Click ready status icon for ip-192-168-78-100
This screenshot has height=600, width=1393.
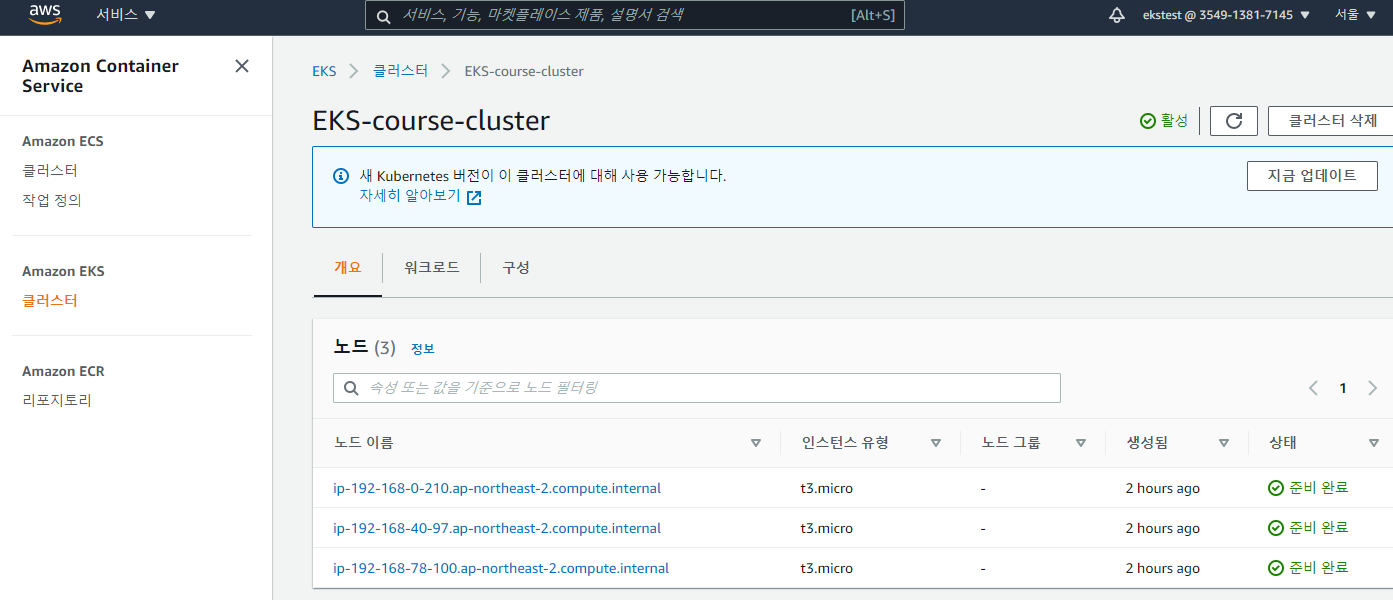click(1276, 568)
